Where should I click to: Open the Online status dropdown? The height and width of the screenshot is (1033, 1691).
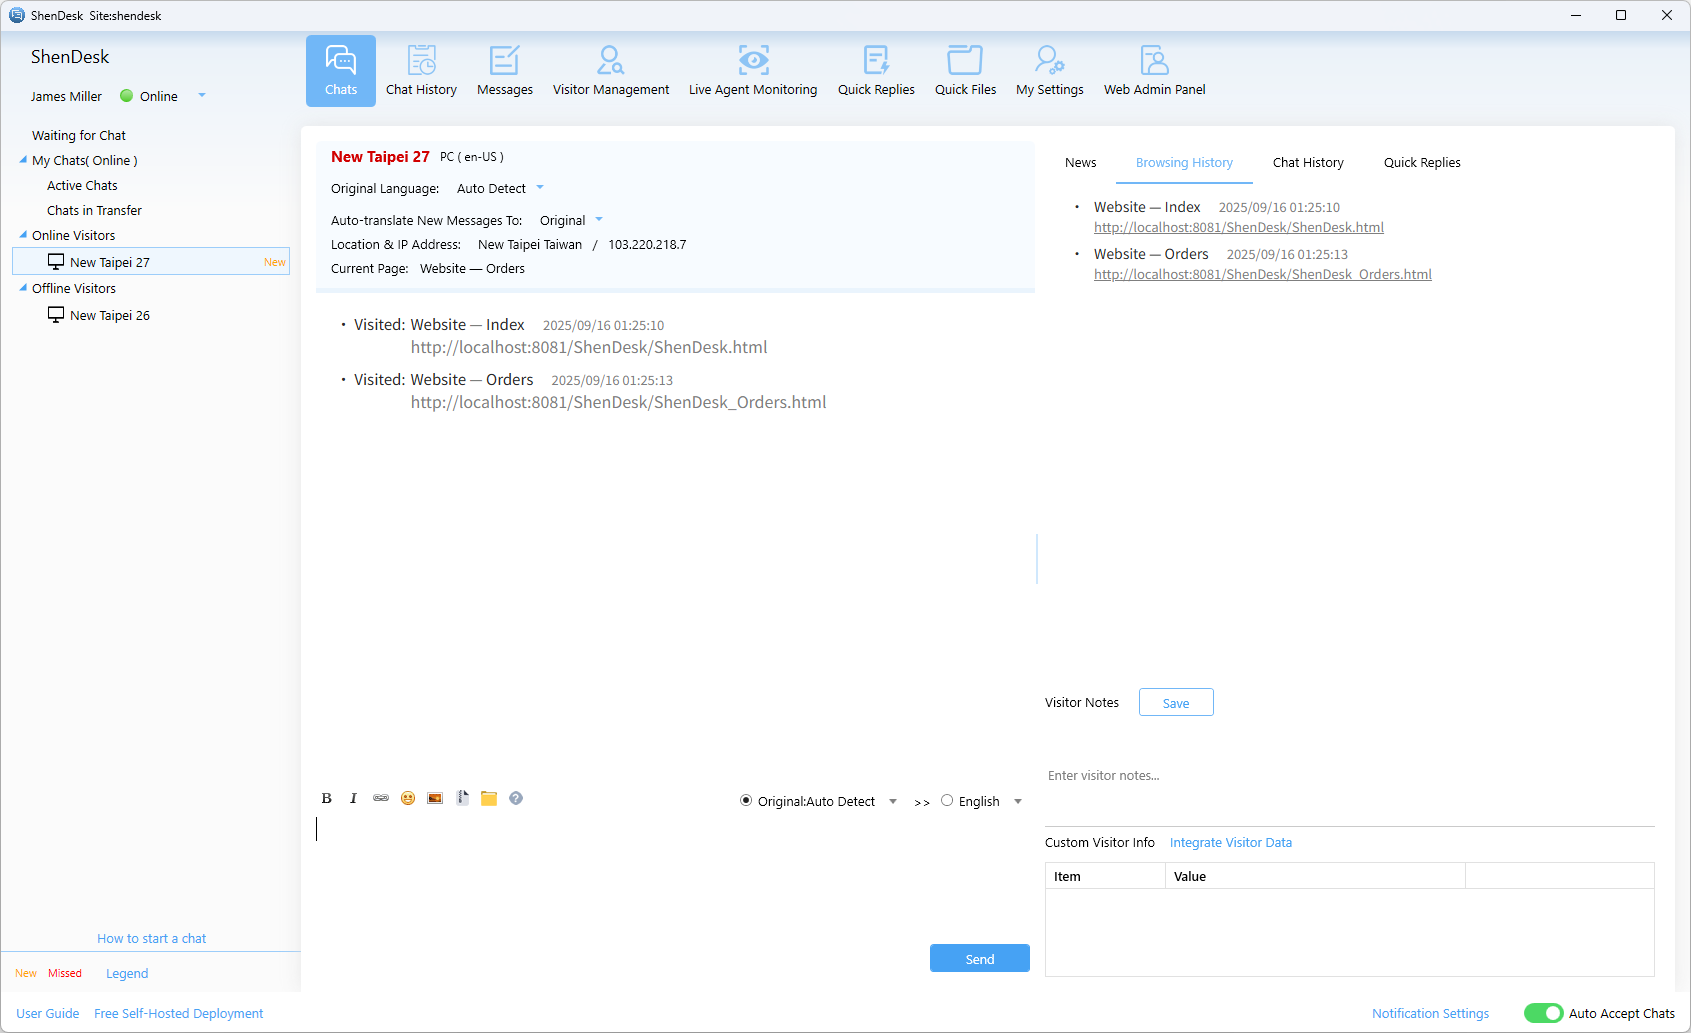coord(202,96)
